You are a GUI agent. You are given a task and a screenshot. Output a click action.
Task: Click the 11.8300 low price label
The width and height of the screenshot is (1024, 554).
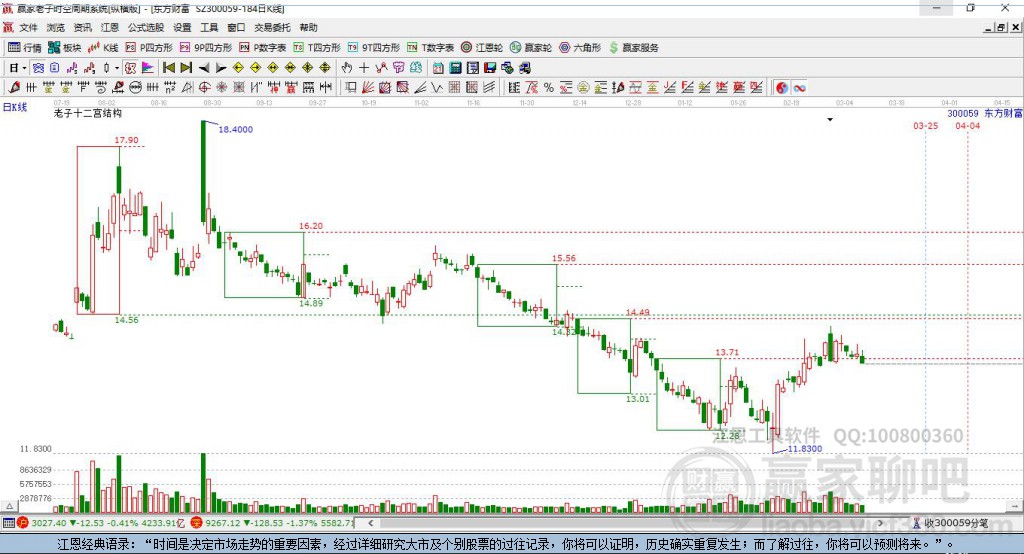point(805,449)
